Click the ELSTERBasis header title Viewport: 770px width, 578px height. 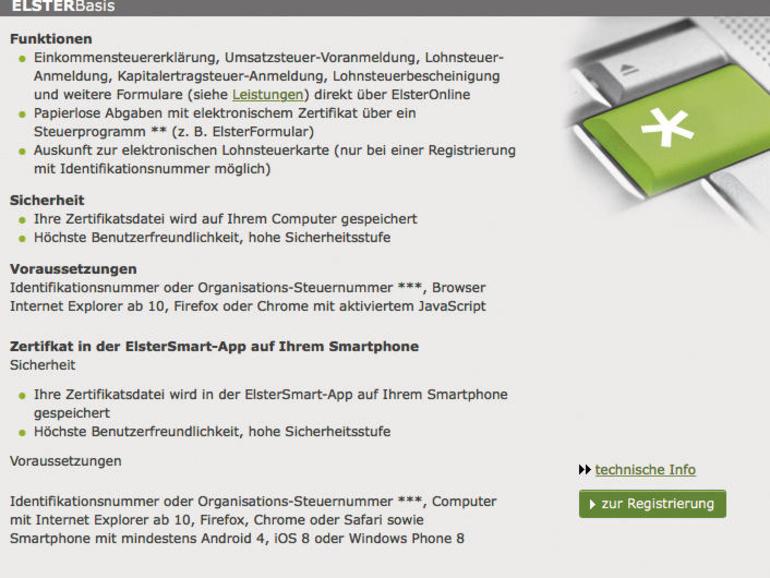tap(63, 6)
